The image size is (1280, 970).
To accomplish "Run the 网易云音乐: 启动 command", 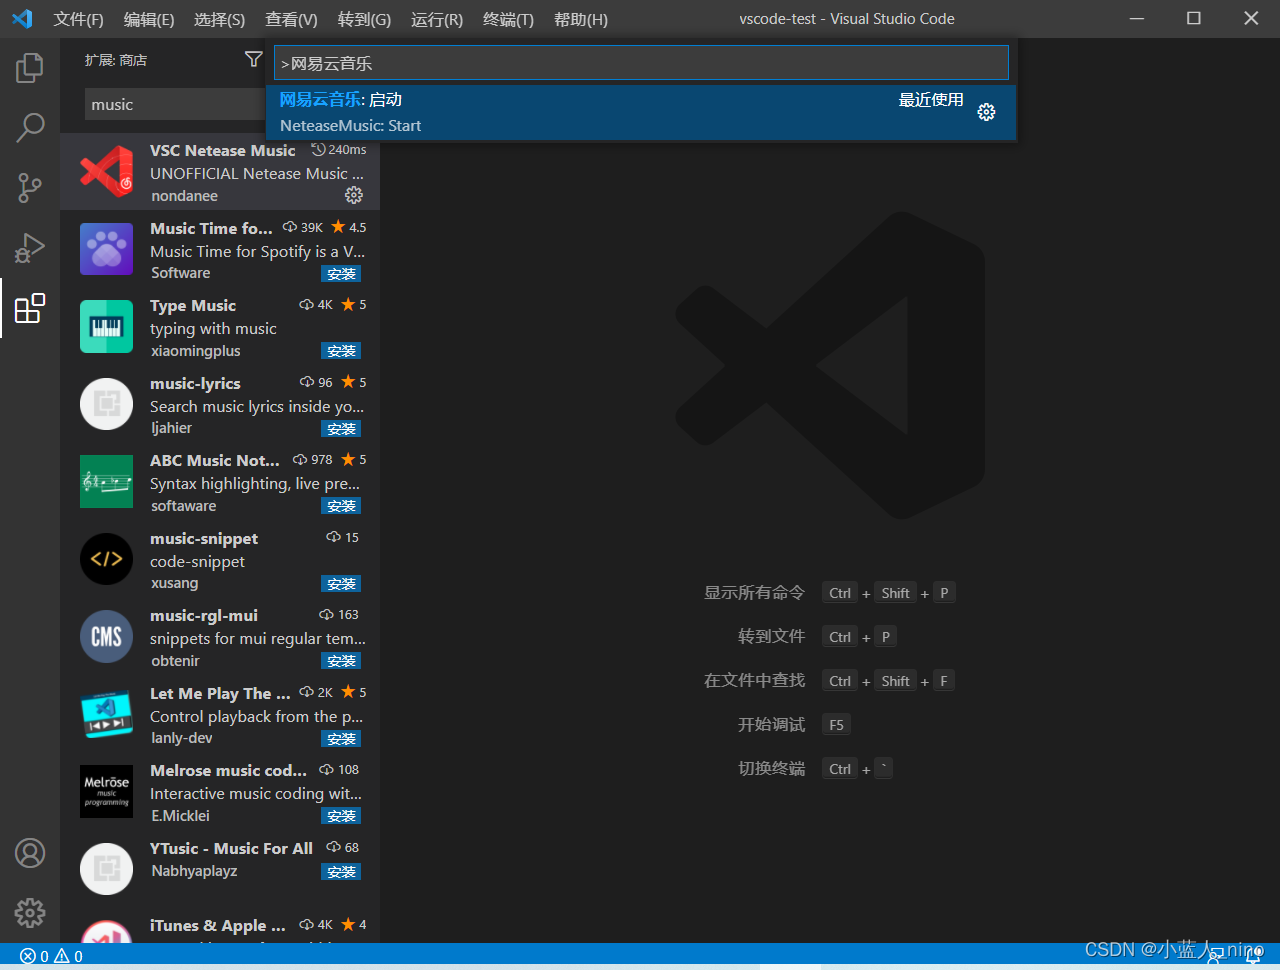I will tap(641, 112).
